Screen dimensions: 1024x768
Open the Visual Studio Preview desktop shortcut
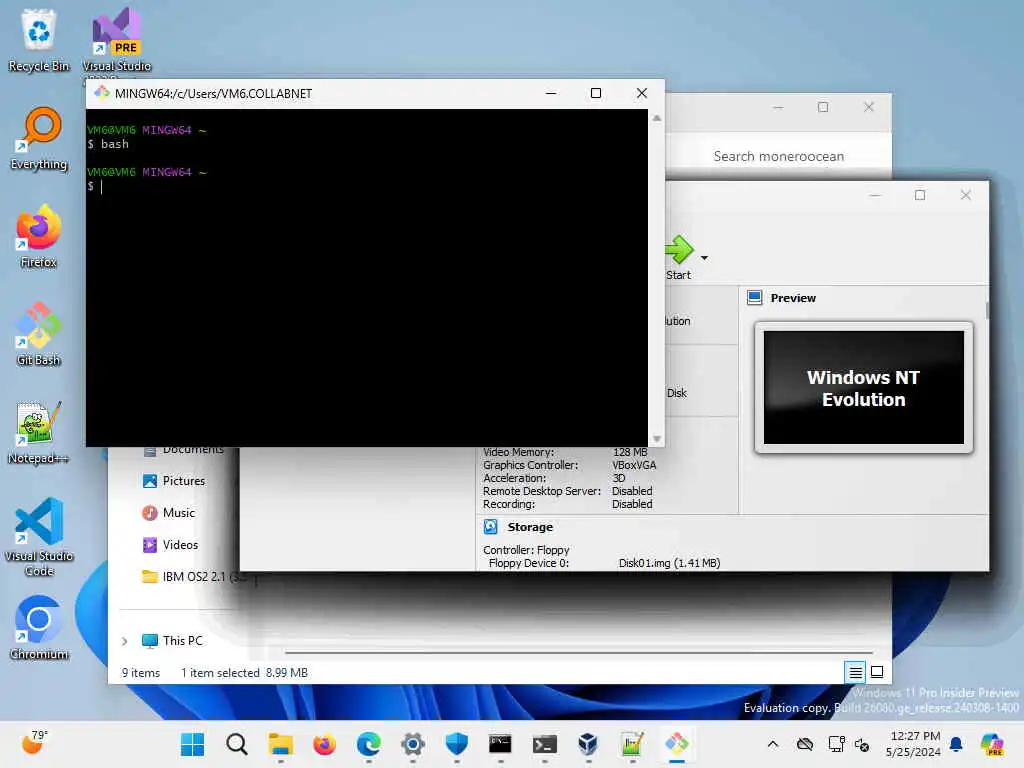point(116,40)
